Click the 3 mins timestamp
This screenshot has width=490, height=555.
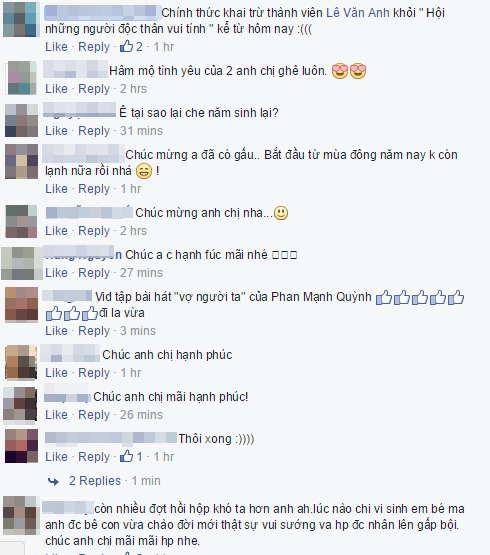tap(138, 331)
